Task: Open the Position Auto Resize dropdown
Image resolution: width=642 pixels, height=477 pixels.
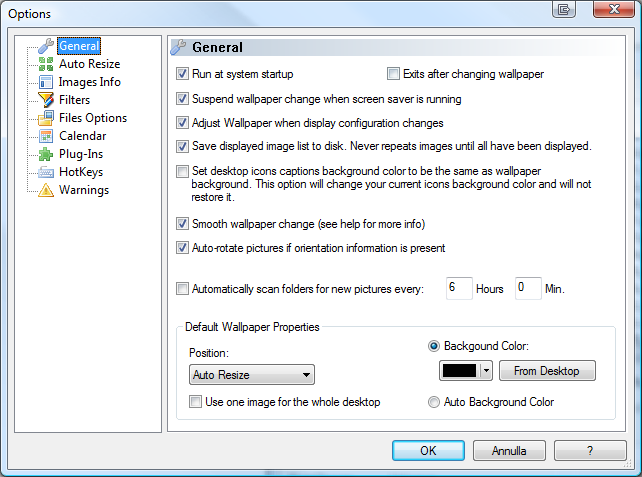Action: click(x=252, y=375)
